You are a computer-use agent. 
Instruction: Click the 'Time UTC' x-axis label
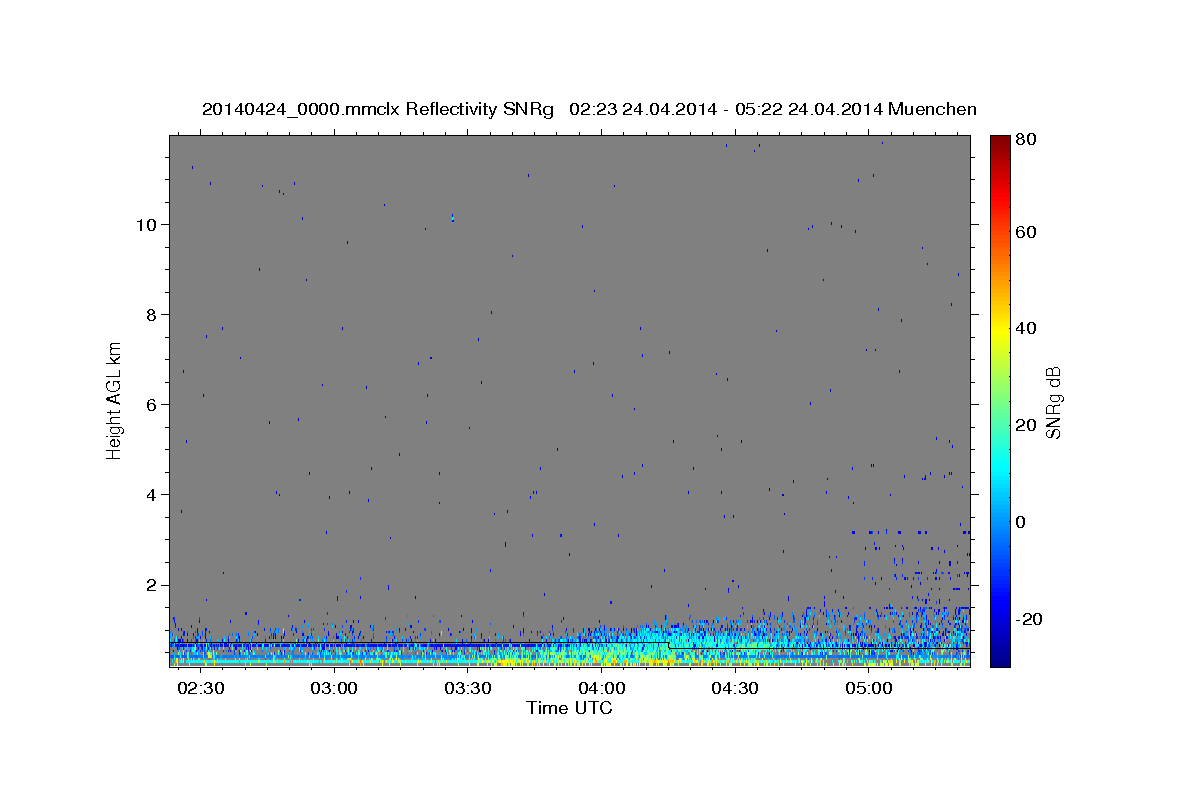[x=569, y=708]
